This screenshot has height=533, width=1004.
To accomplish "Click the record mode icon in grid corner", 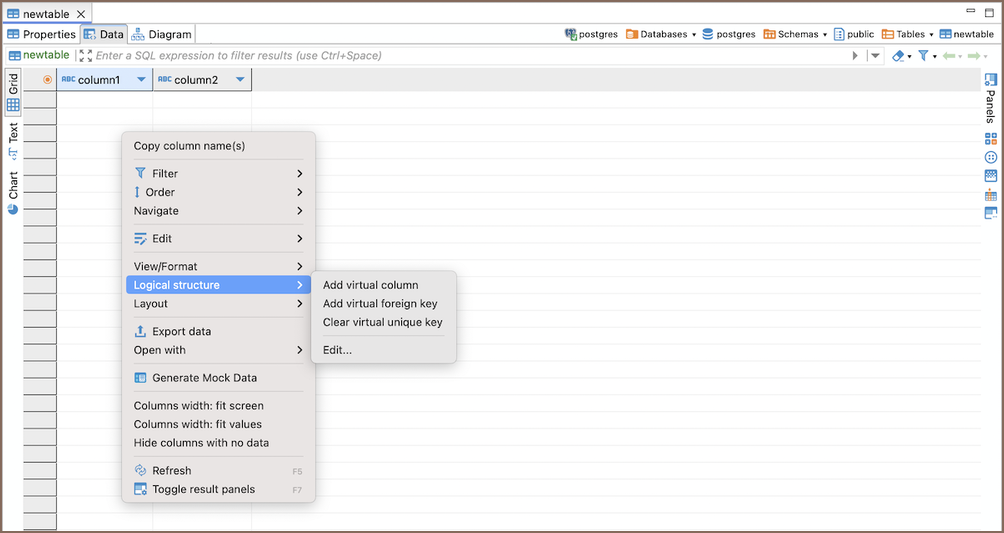I will [x=47, y=80].
